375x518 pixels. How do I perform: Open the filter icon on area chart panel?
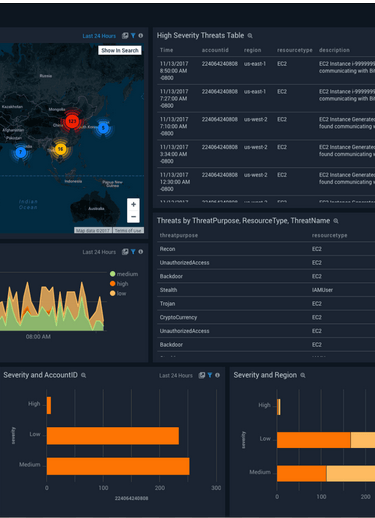(133, 252)
